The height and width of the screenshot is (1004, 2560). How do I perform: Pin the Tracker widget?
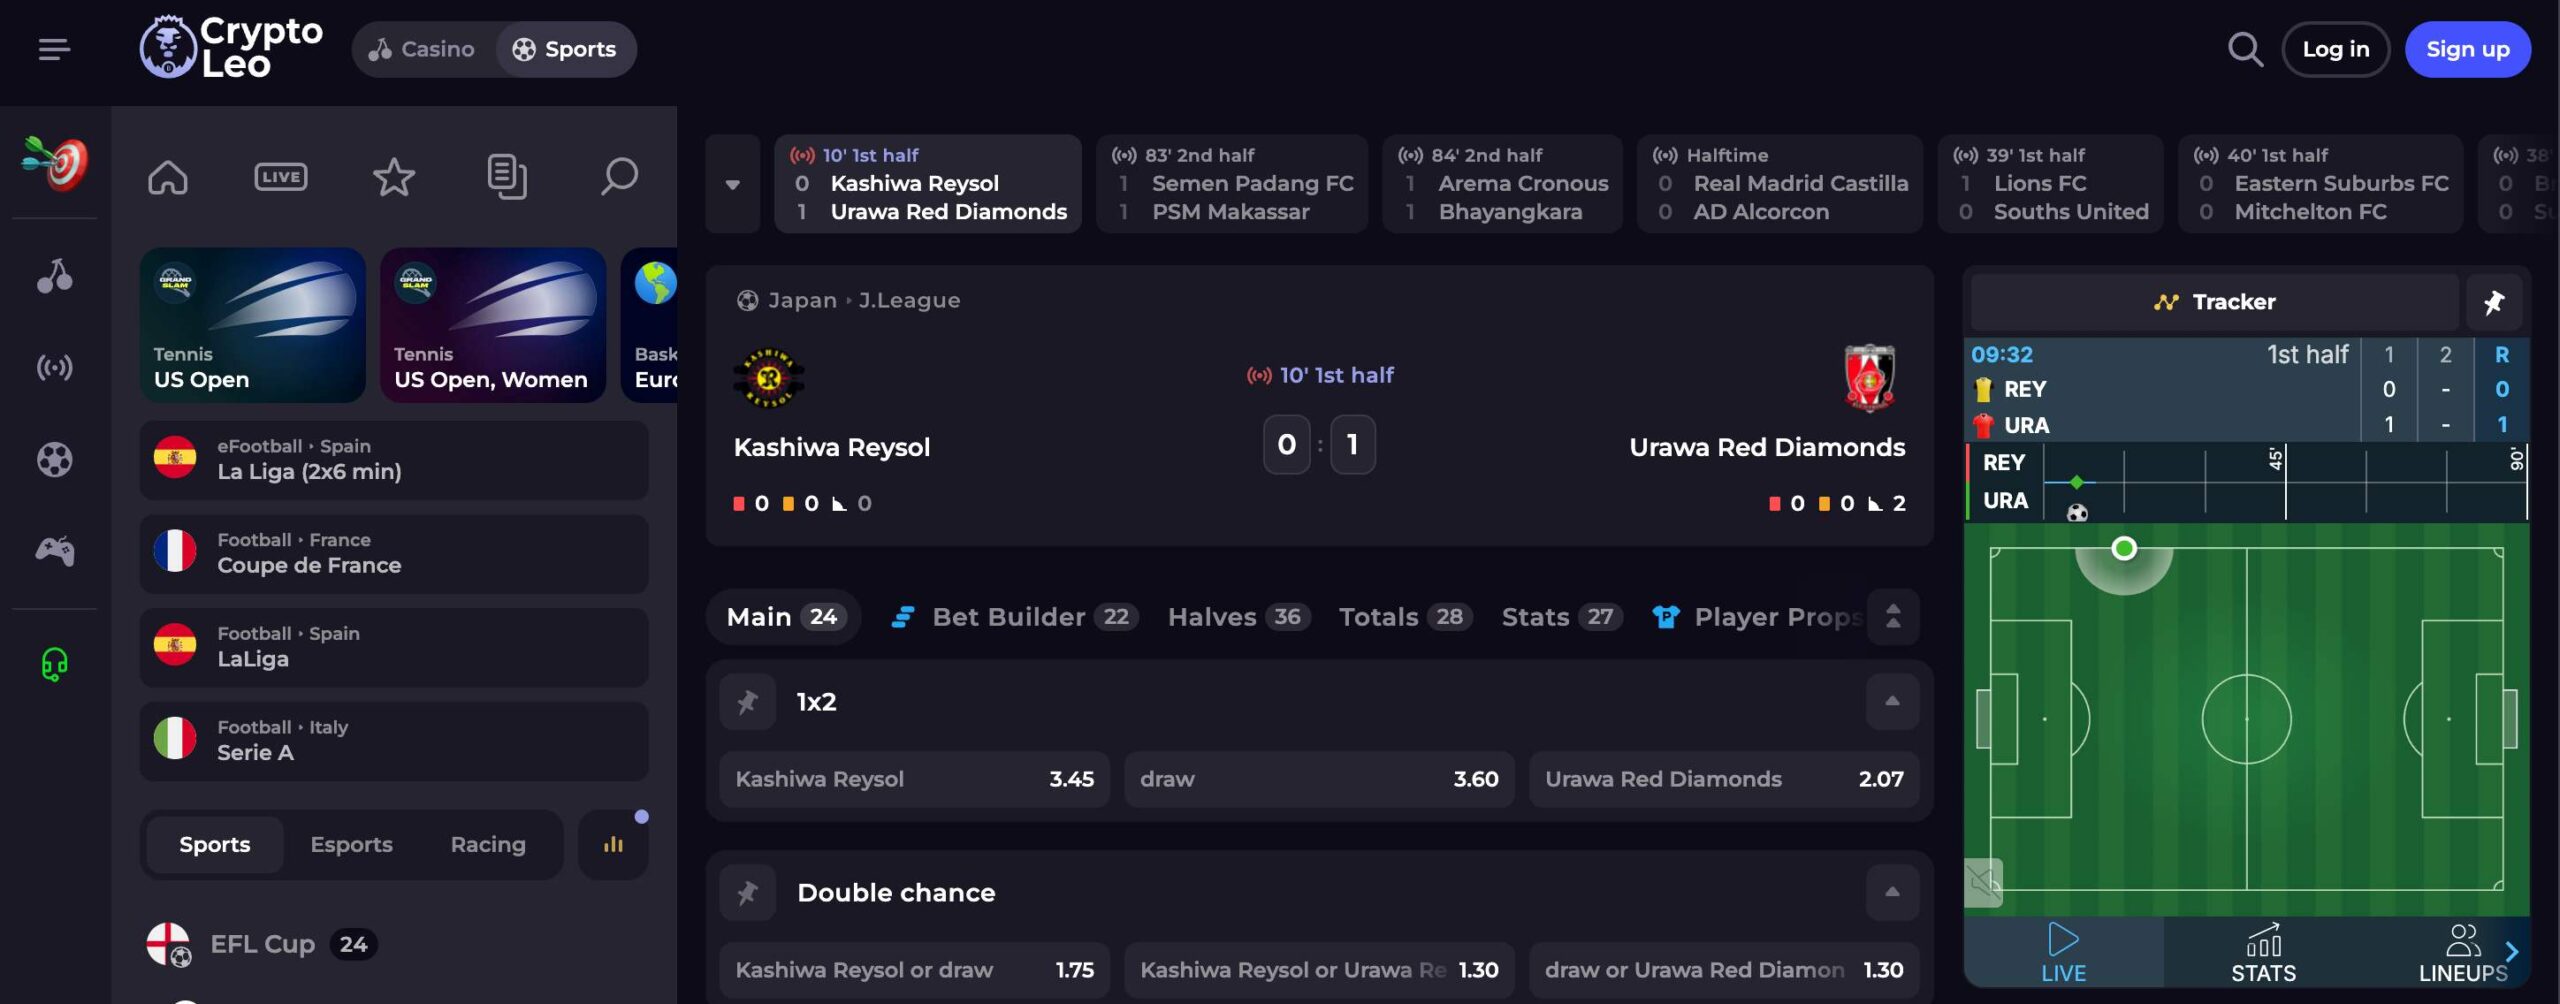point(2494,302)
